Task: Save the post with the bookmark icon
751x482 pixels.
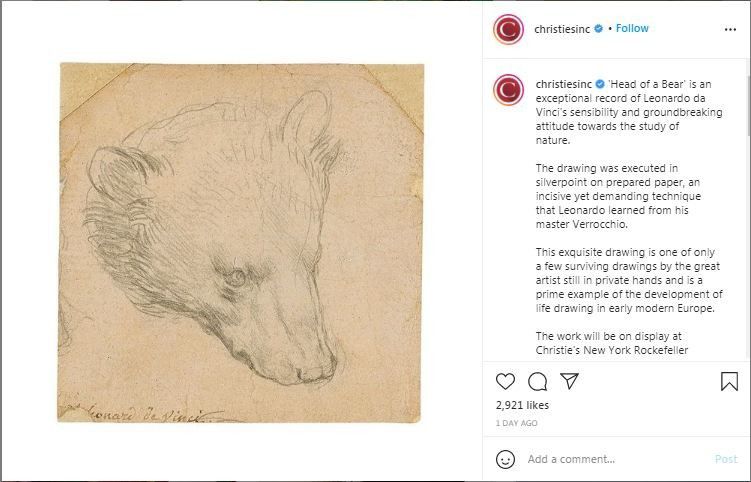Action: [x=729, y=381]
